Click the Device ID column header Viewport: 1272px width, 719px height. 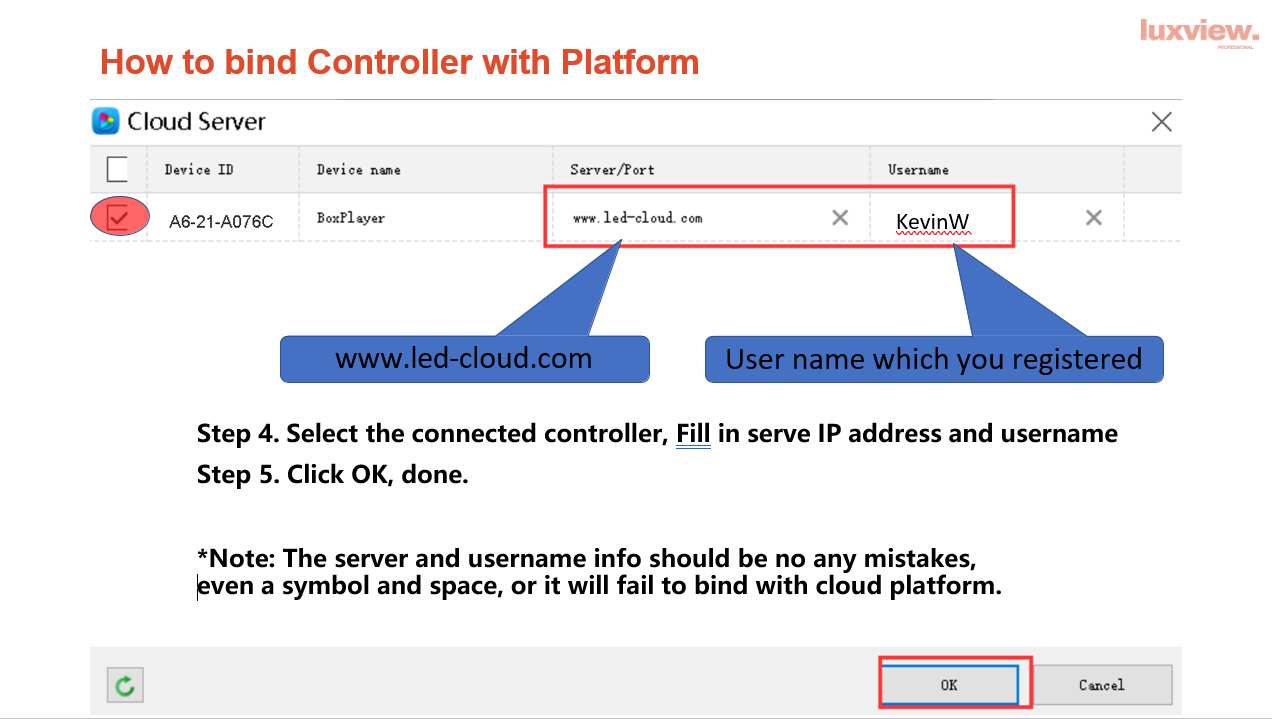pyautogui.click(x=199, y=170)
